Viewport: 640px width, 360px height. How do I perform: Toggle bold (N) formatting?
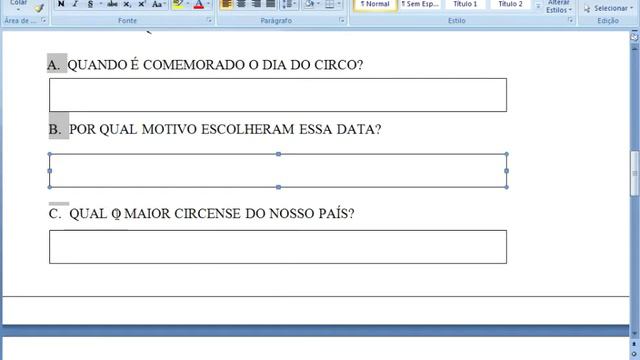pyautogui.click(x=61, y=4)
